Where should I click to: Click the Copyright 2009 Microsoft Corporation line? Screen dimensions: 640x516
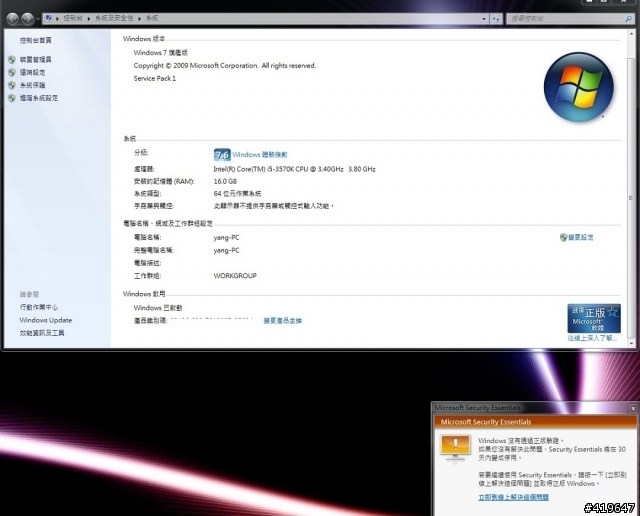pos(224,65)
